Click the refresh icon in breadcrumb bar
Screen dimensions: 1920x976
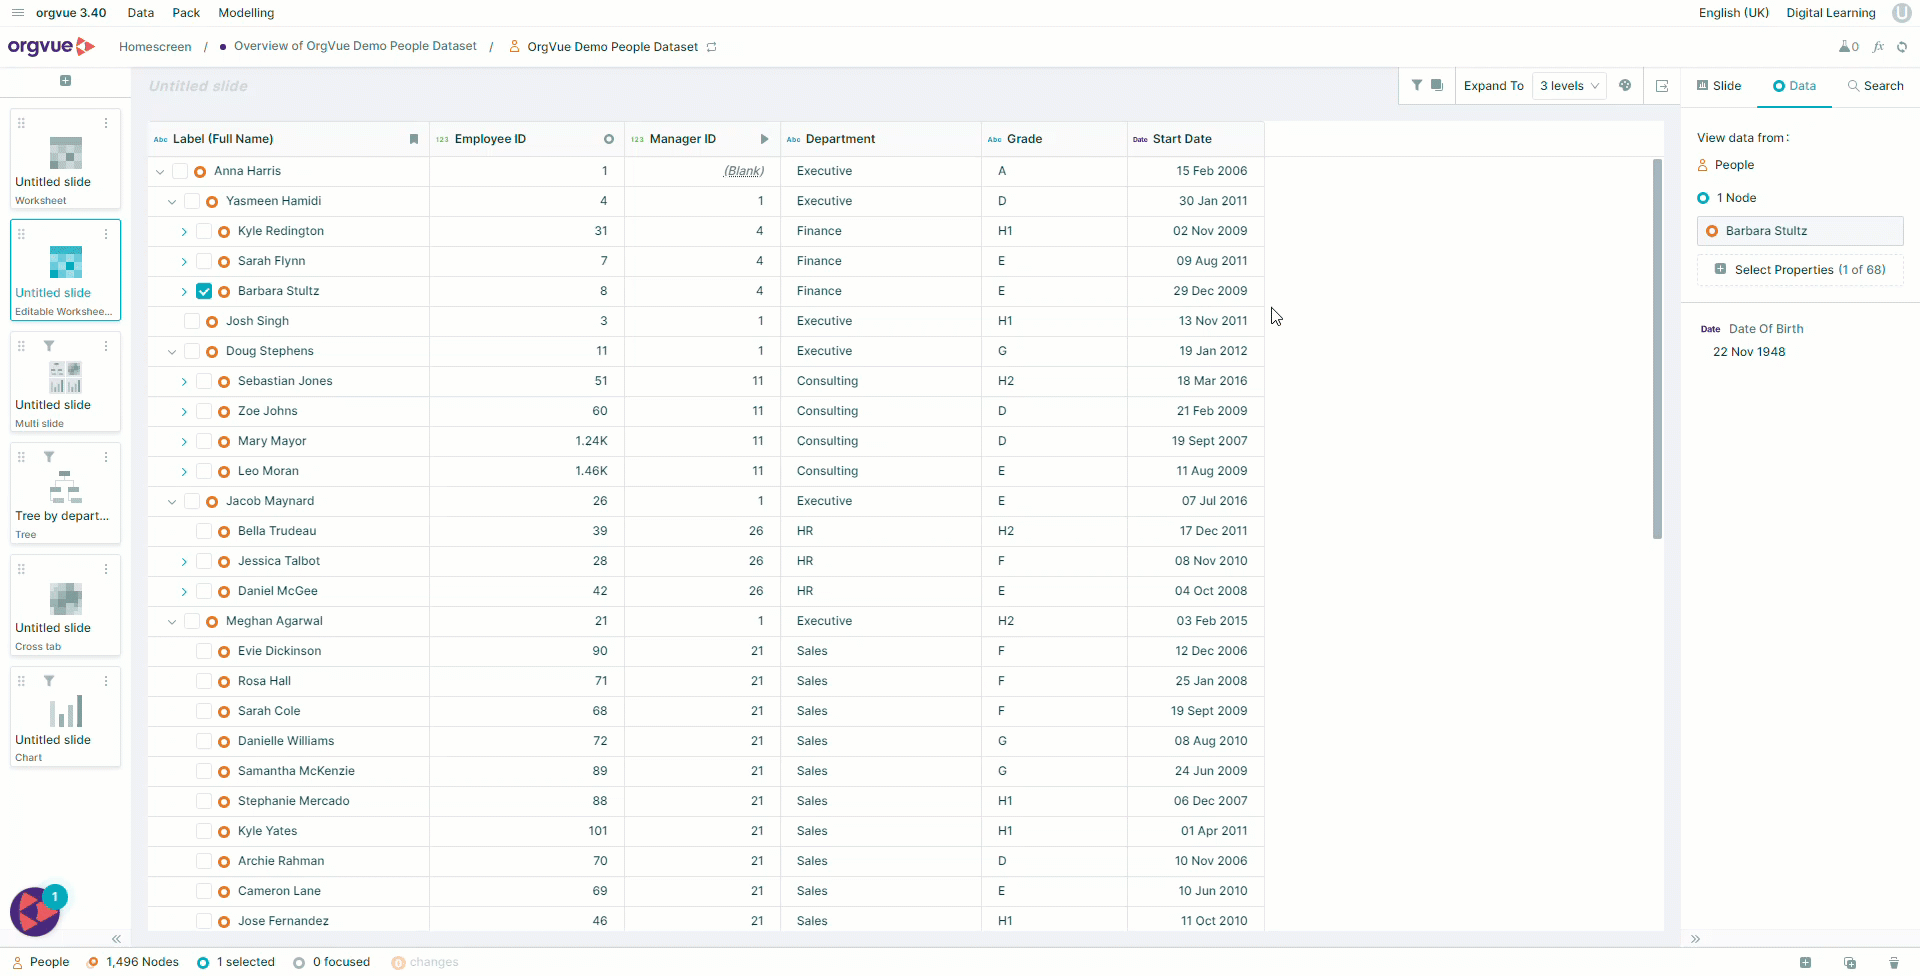coord(1902,47)
